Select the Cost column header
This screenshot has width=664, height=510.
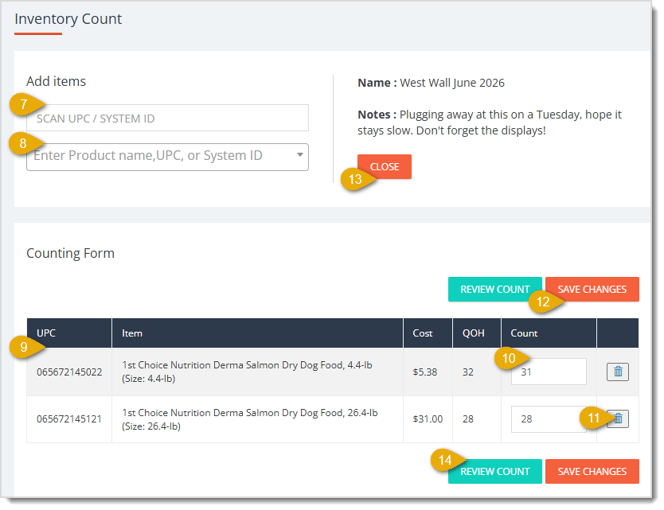(426, 335)
